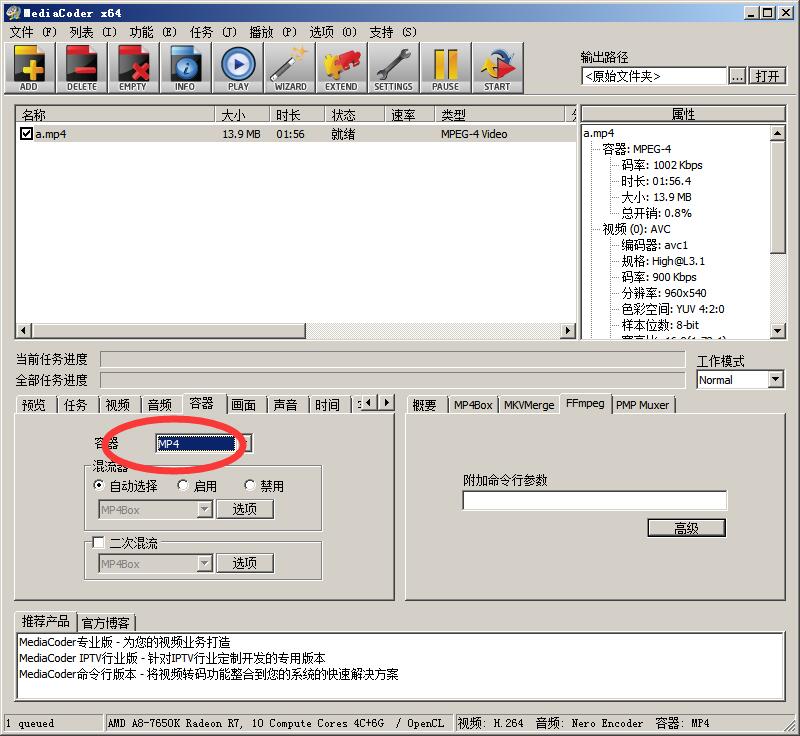Click the MediaCoder专业版 recommendation link

(x=124, y=642)
